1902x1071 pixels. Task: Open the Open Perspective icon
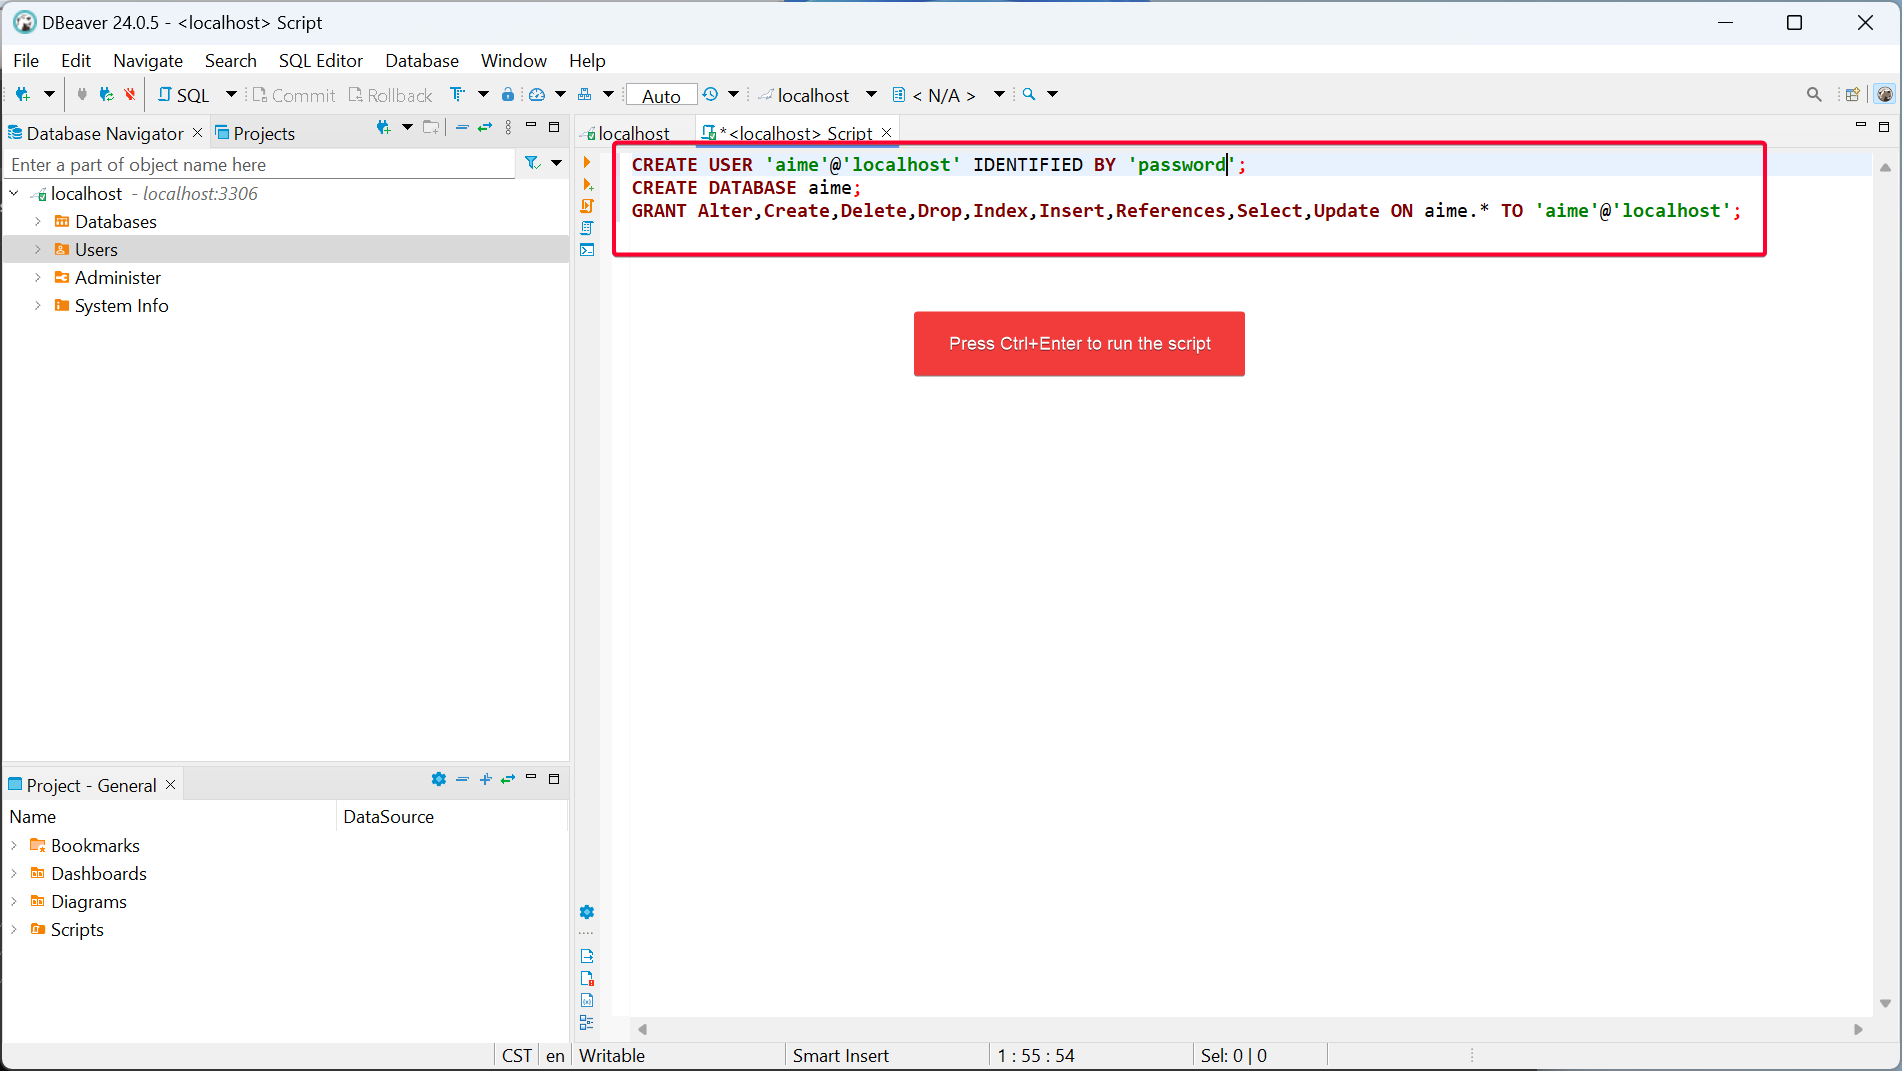pyautogui.click(x=1852, y=94)
